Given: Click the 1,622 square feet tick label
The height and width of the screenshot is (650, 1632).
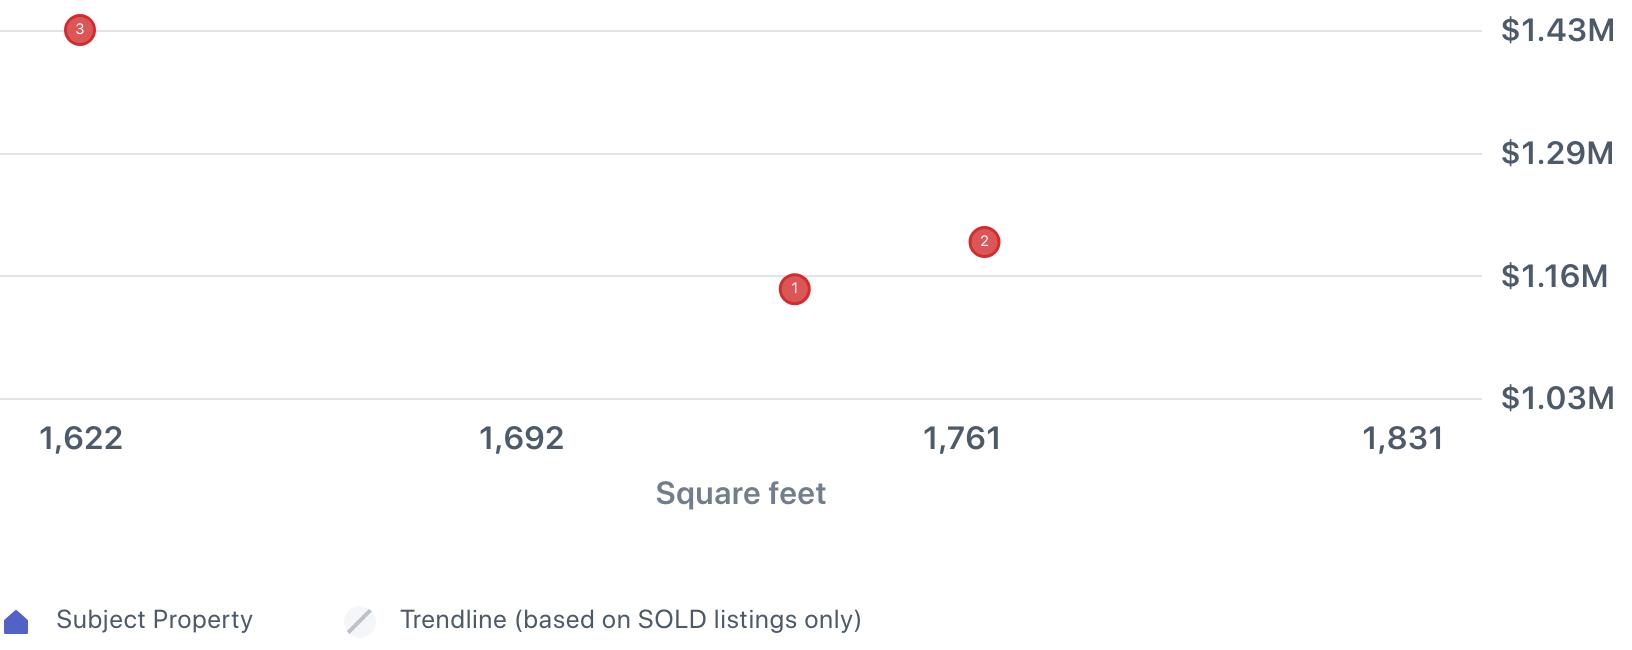Looking at the screenshot, I should click(81, 438).
